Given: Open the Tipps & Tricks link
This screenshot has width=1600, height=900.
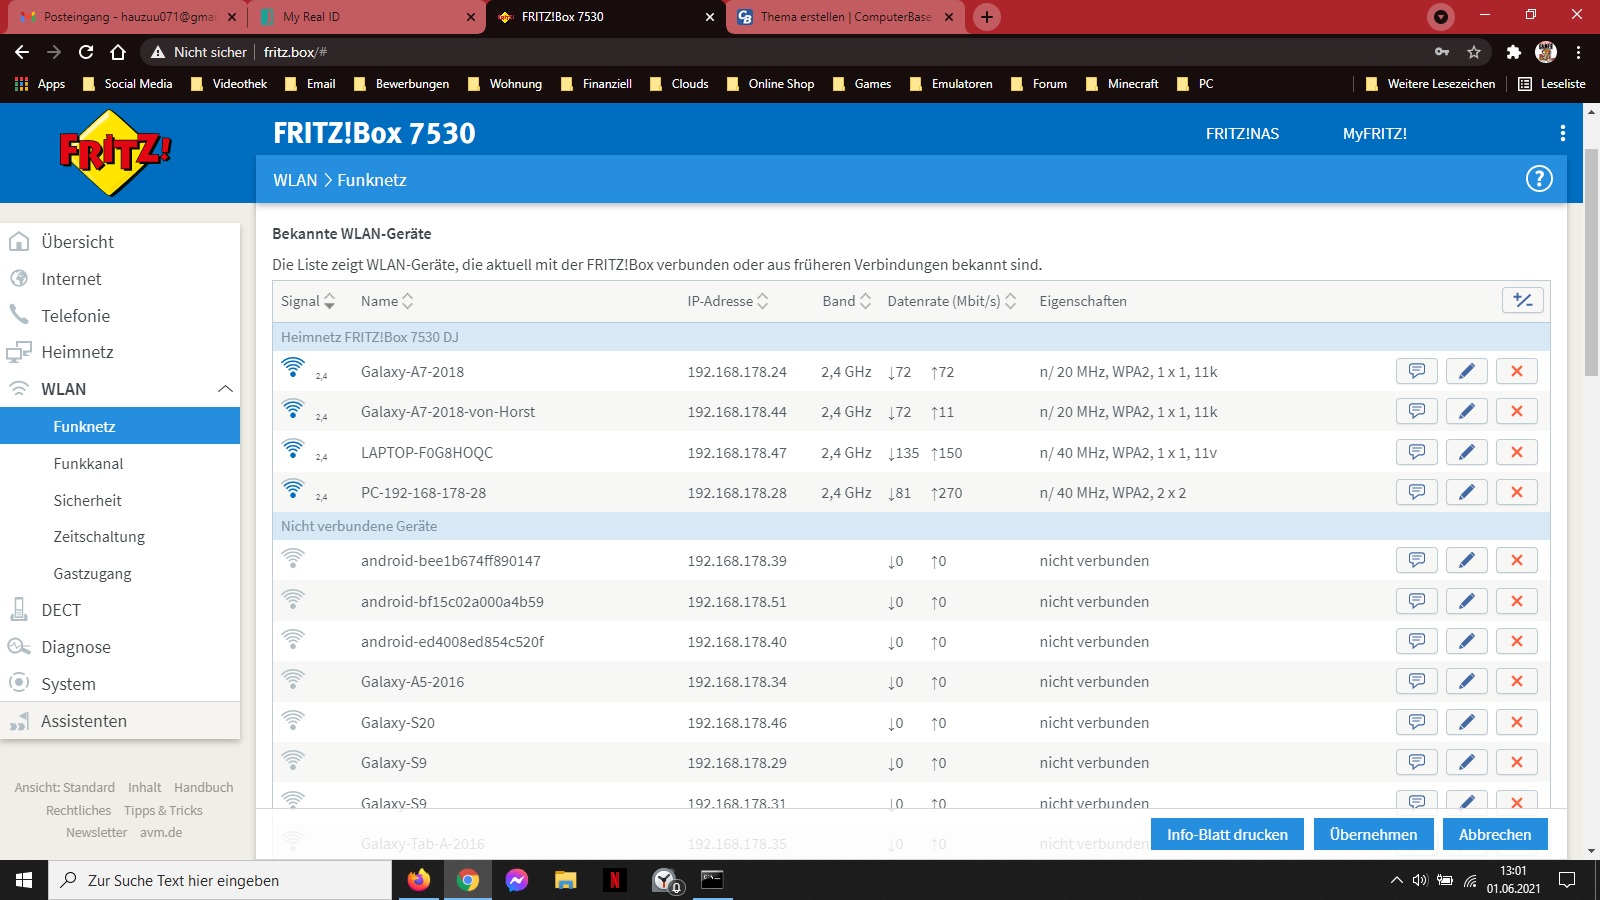Looking at the screenshot, I should click(x=163, y=811).
